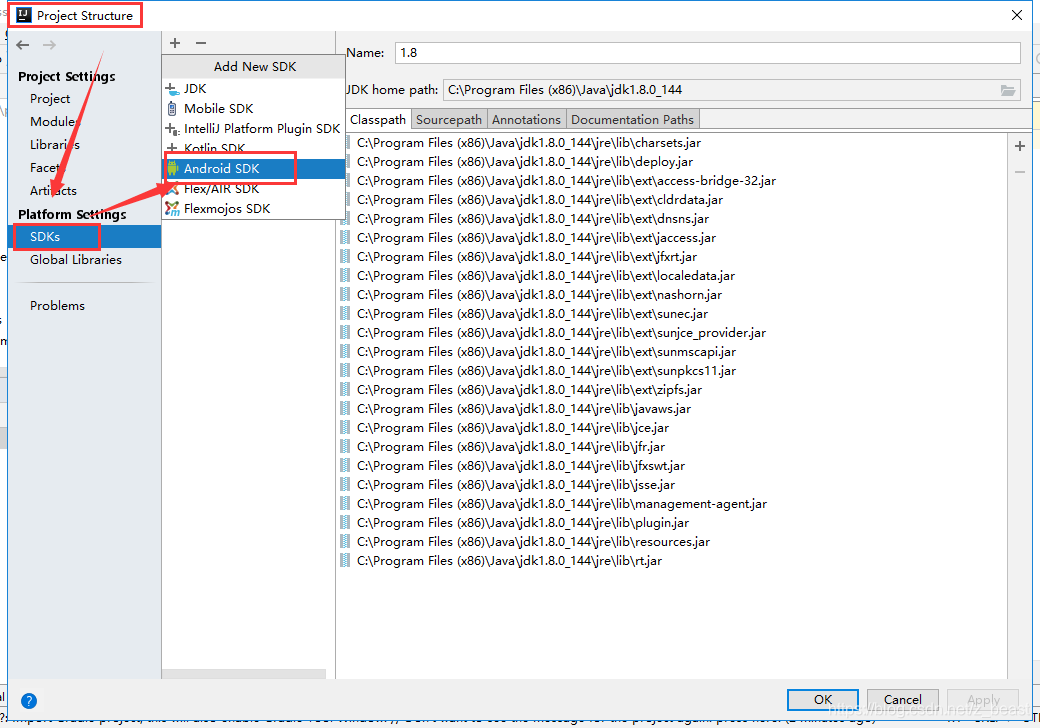This screenshot has width=1040, height=728.
Task: Open Project settings item
Action: 50,99
